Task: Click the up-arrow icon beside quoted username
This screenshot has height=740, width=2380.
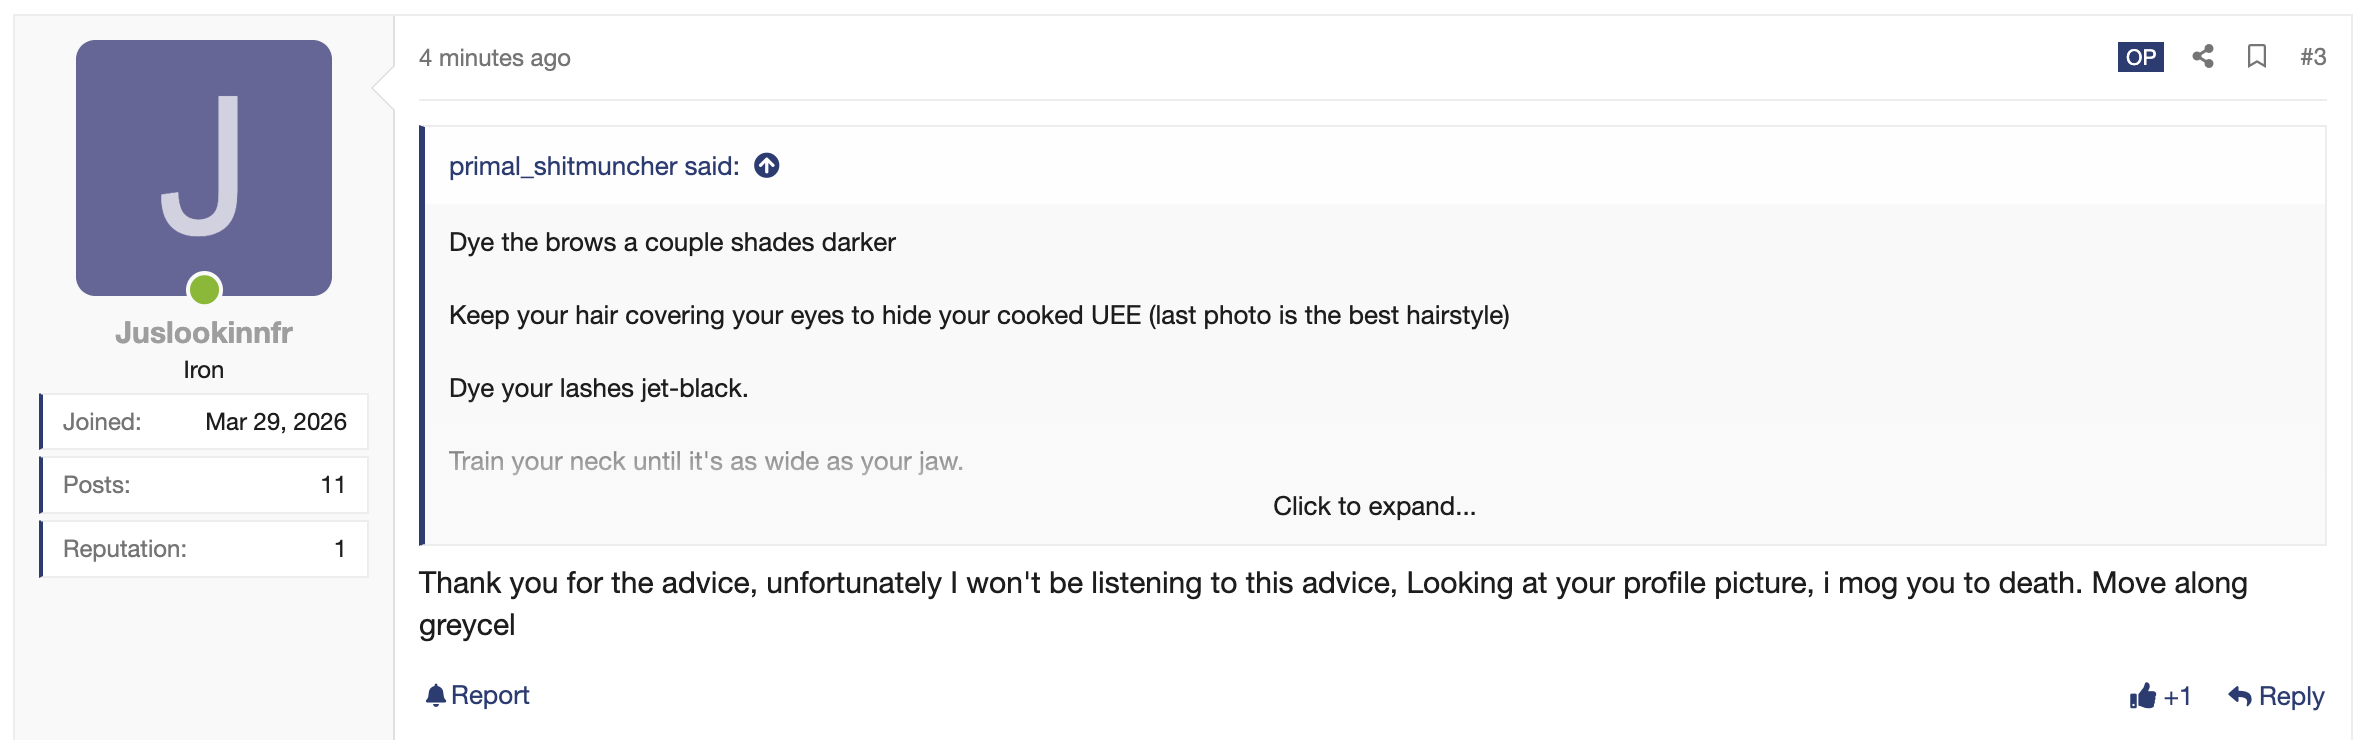Action: [x=767, y=166]
